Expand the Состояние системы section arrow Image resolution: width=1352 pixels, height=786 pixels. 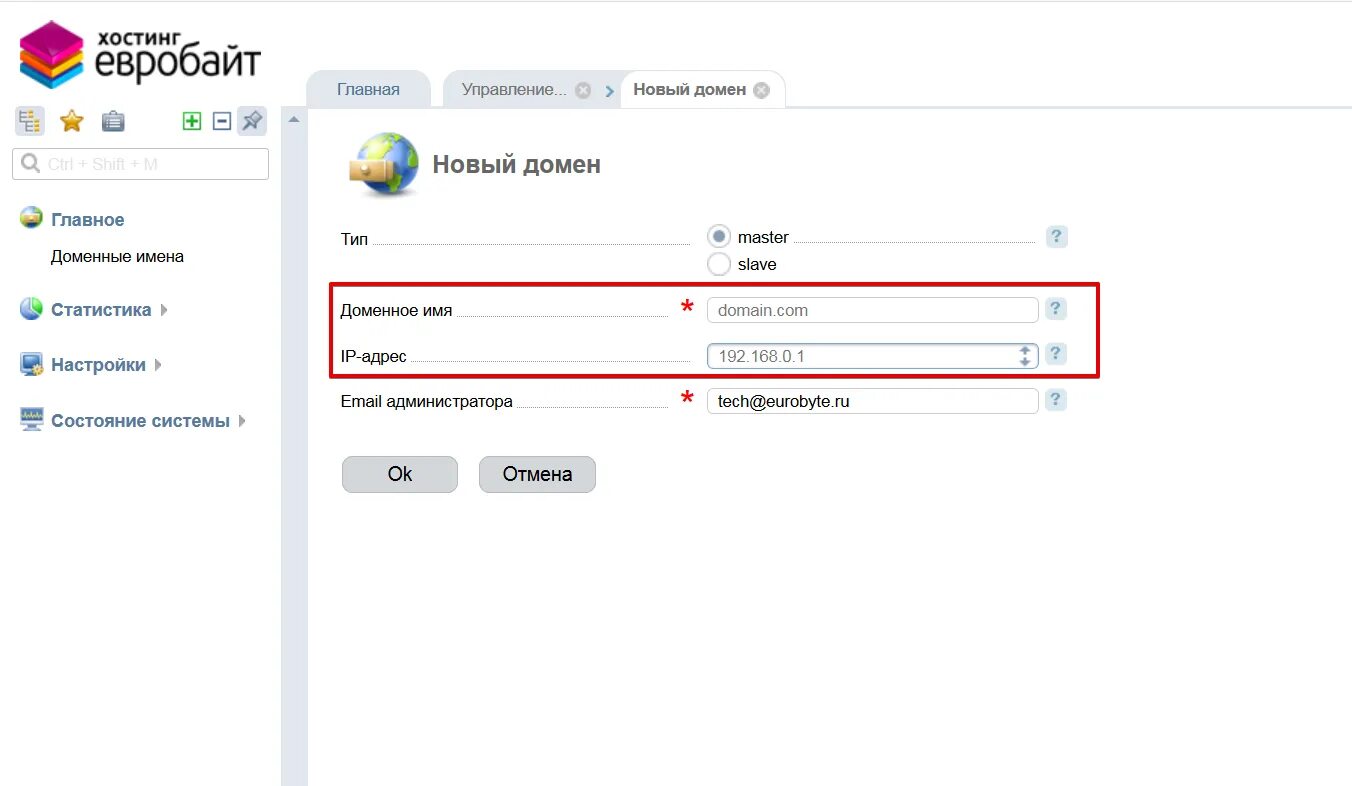pos(241,421)
